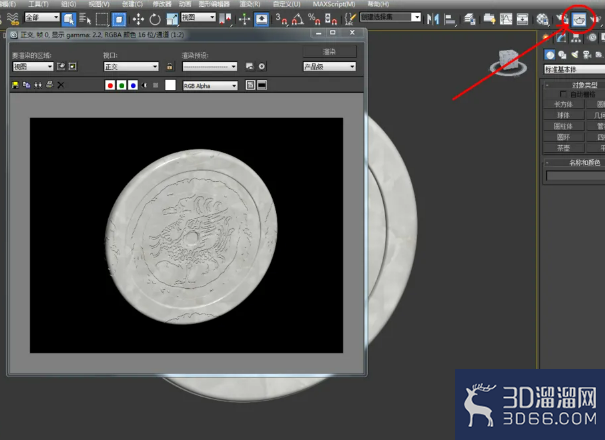The height and width of the screenshot is (440, 605).
Task: Select the Cameras category icon
Action: [x=587, y=55]
